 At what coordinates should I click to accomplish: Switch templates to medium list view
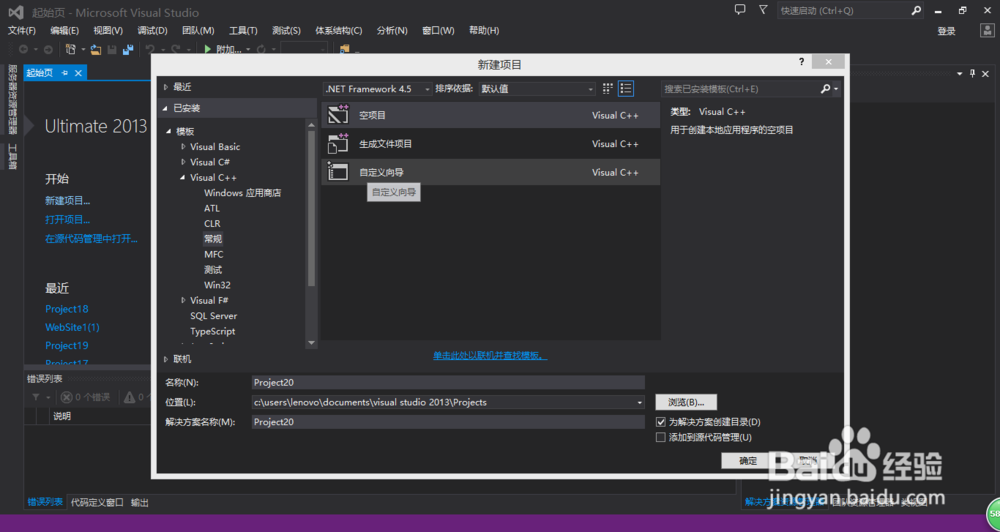(x=626, y=89)
